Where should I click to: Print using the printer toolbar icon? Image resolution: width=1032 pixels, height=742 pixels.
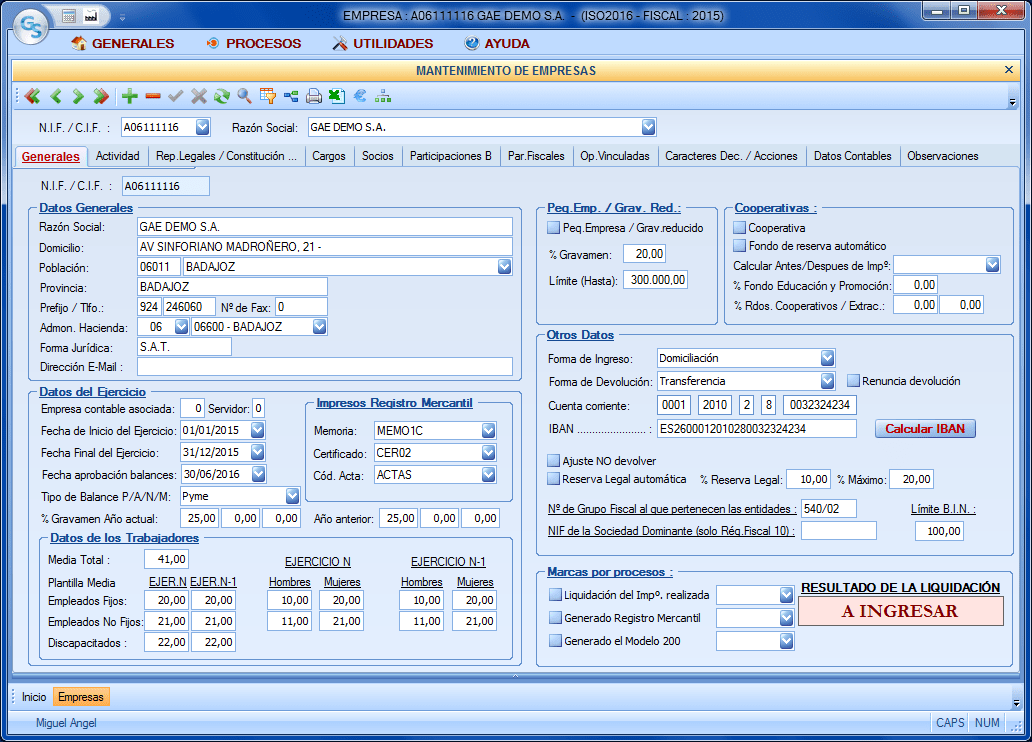click(314, 96)
